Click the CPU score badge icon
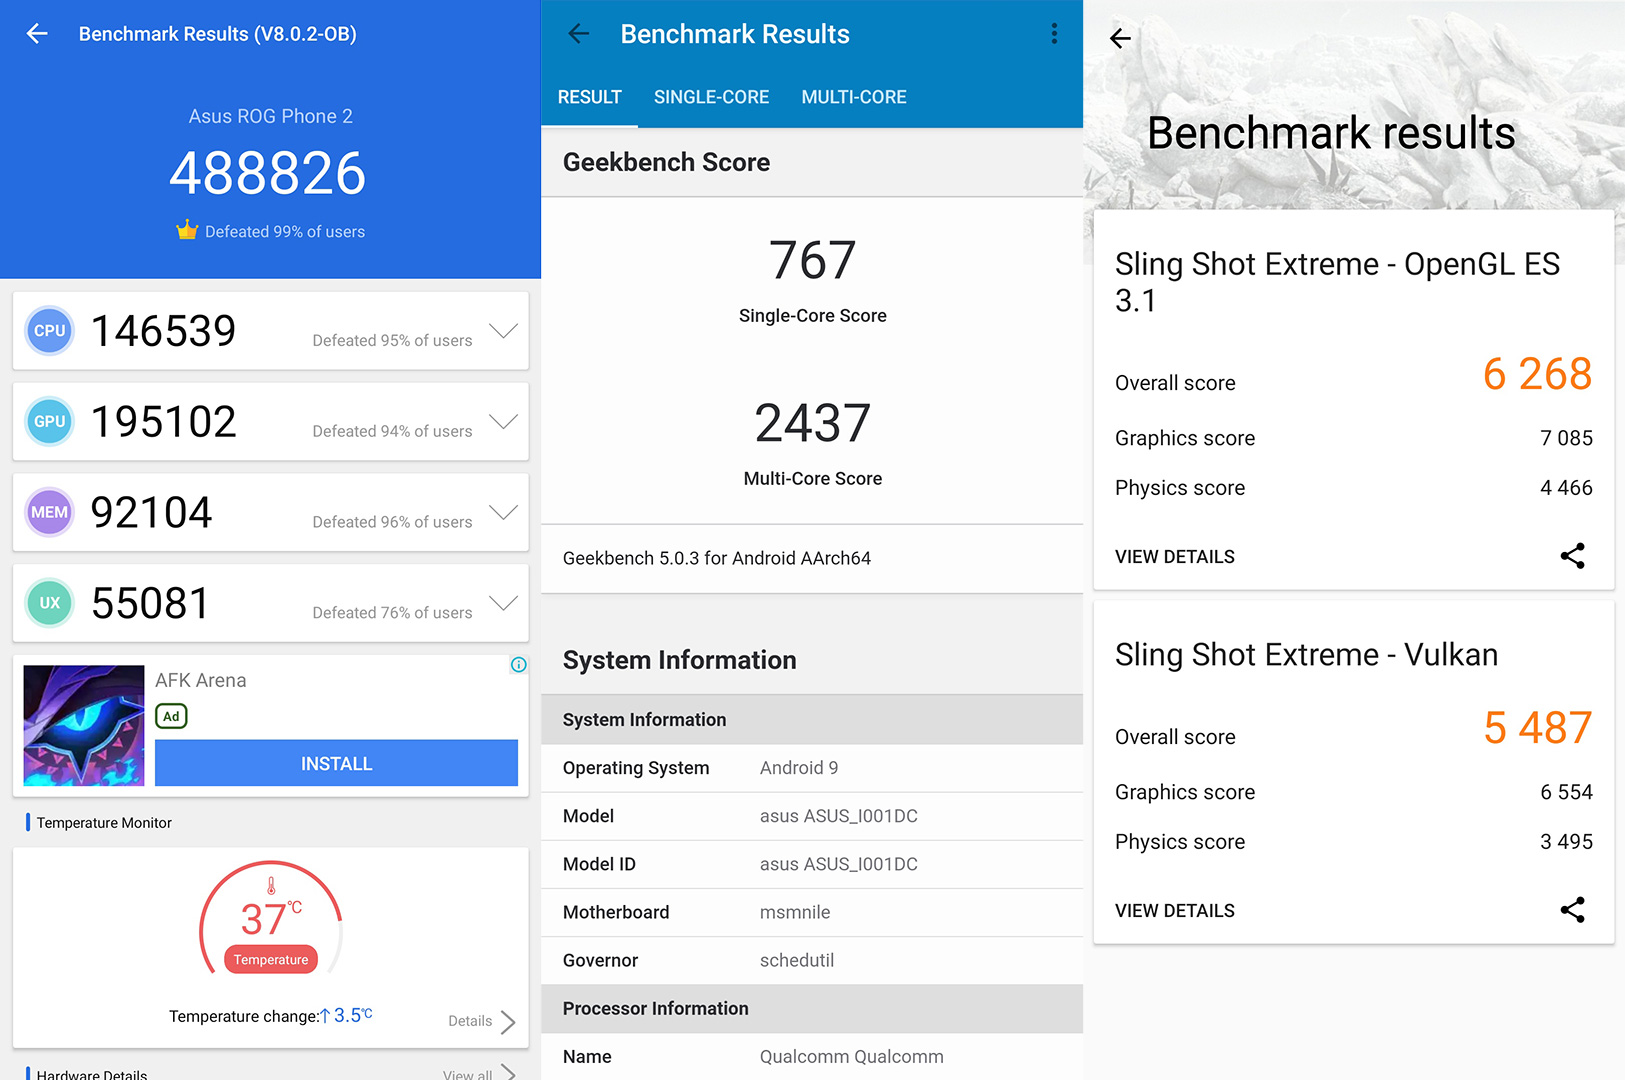The width and height of the screenshot is (1625, 1080). pyautogui.click(x=50, y=331)
